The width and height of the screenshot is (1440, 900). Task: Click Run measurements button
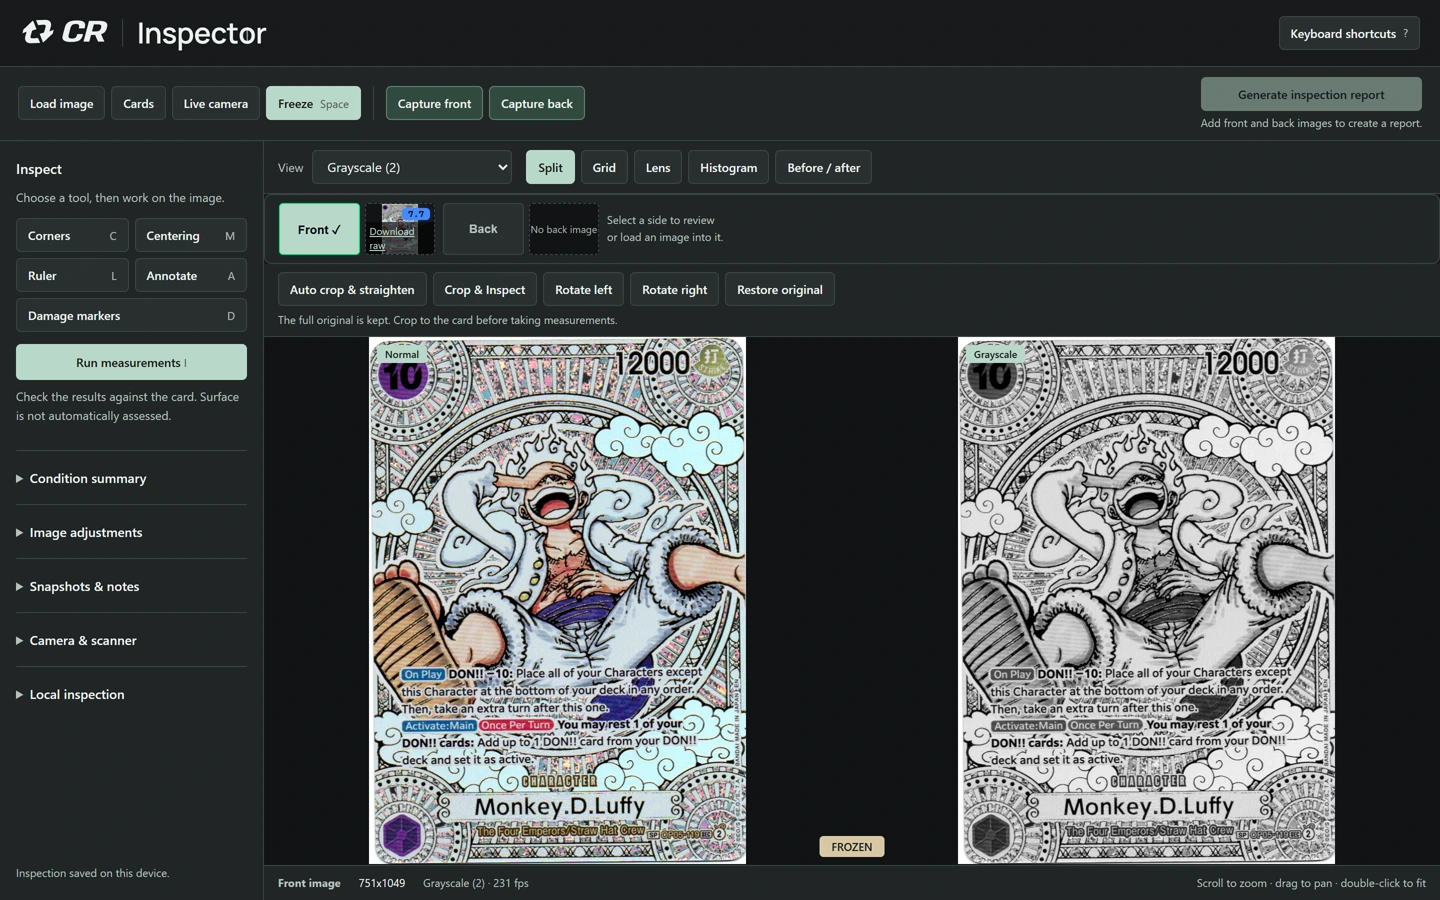pyautogui.click(x=131, y=362)
